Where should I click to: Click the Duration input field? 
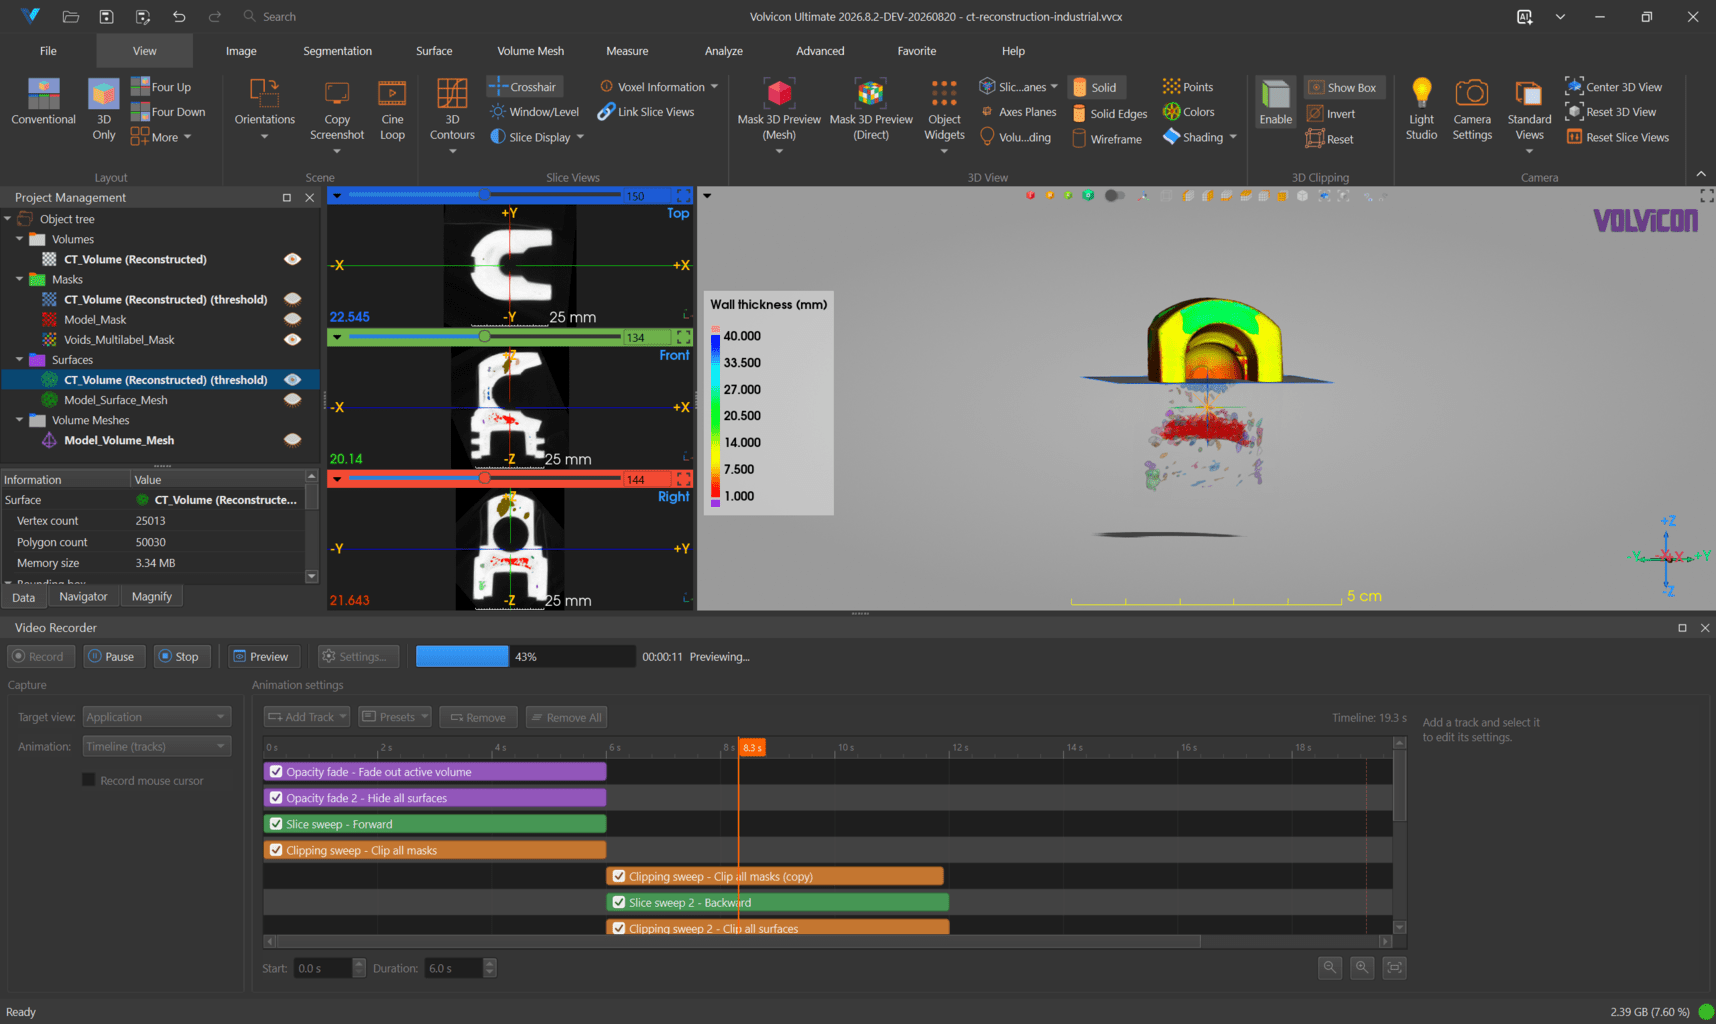(x=453, y=968)
